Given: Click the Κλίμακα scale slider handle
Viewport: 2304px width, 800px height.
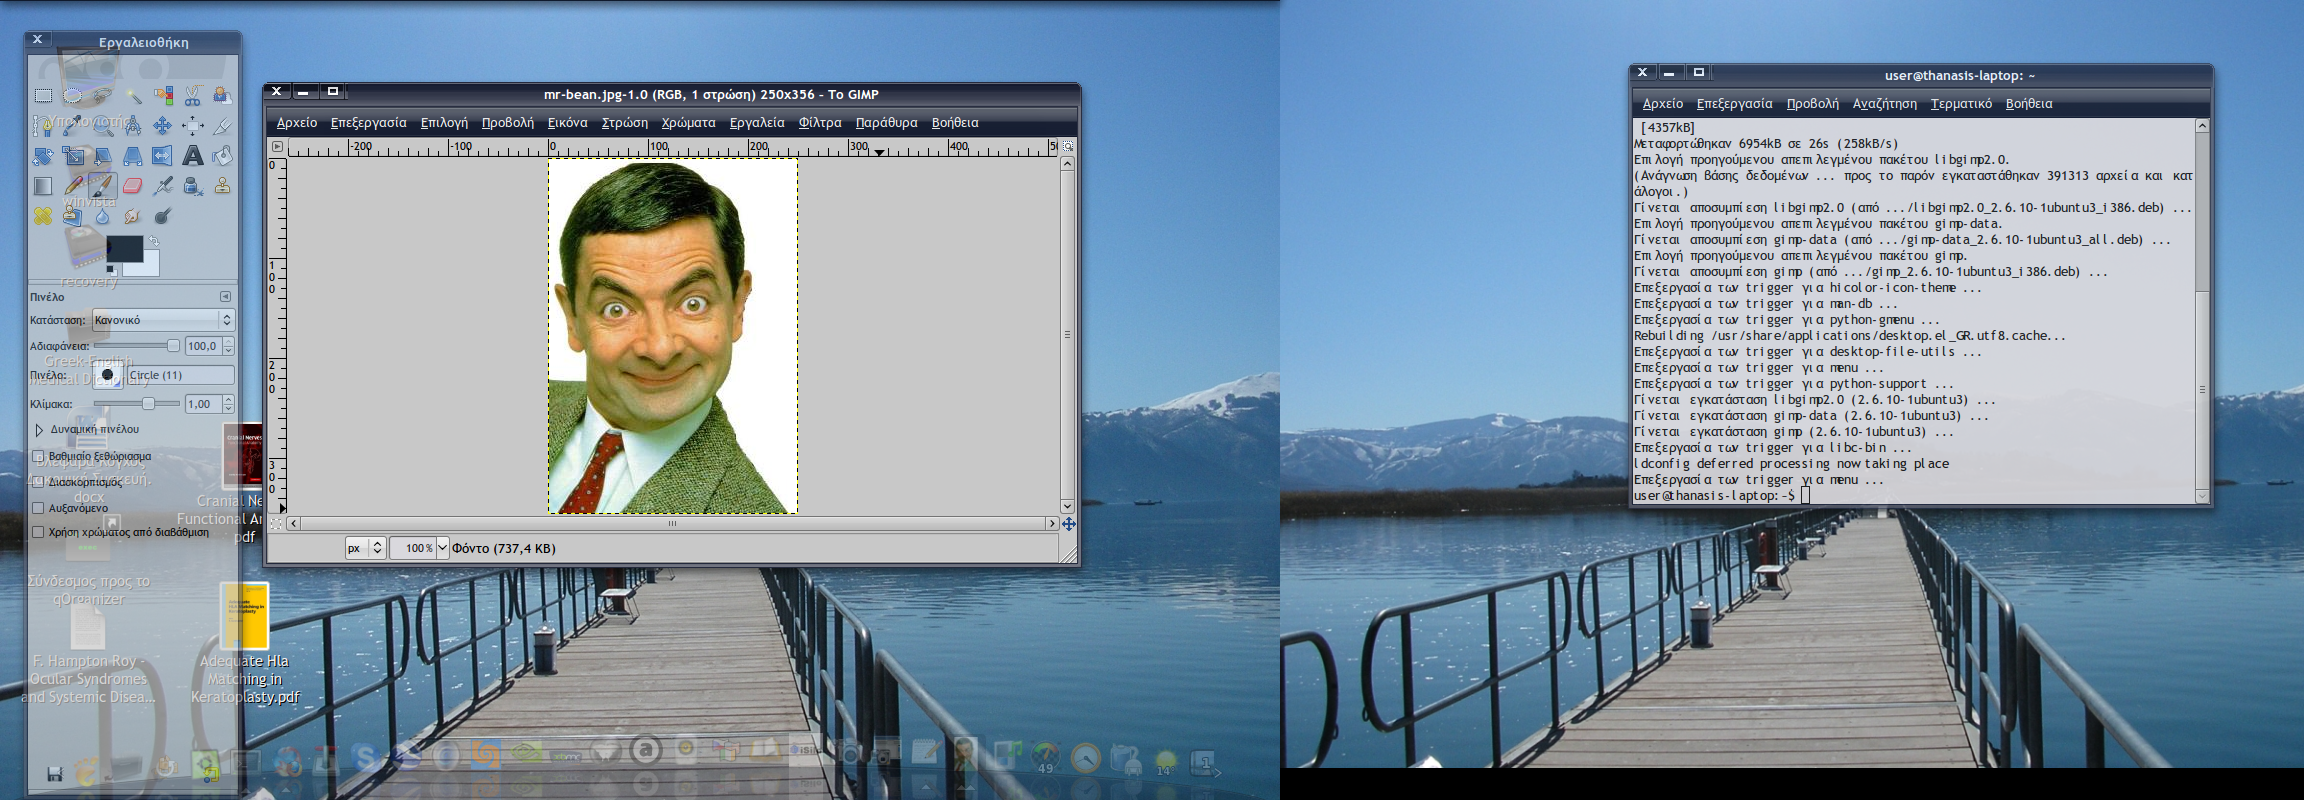Looking at the screenshot, I should pyautogui.click(x=148, y=404).
